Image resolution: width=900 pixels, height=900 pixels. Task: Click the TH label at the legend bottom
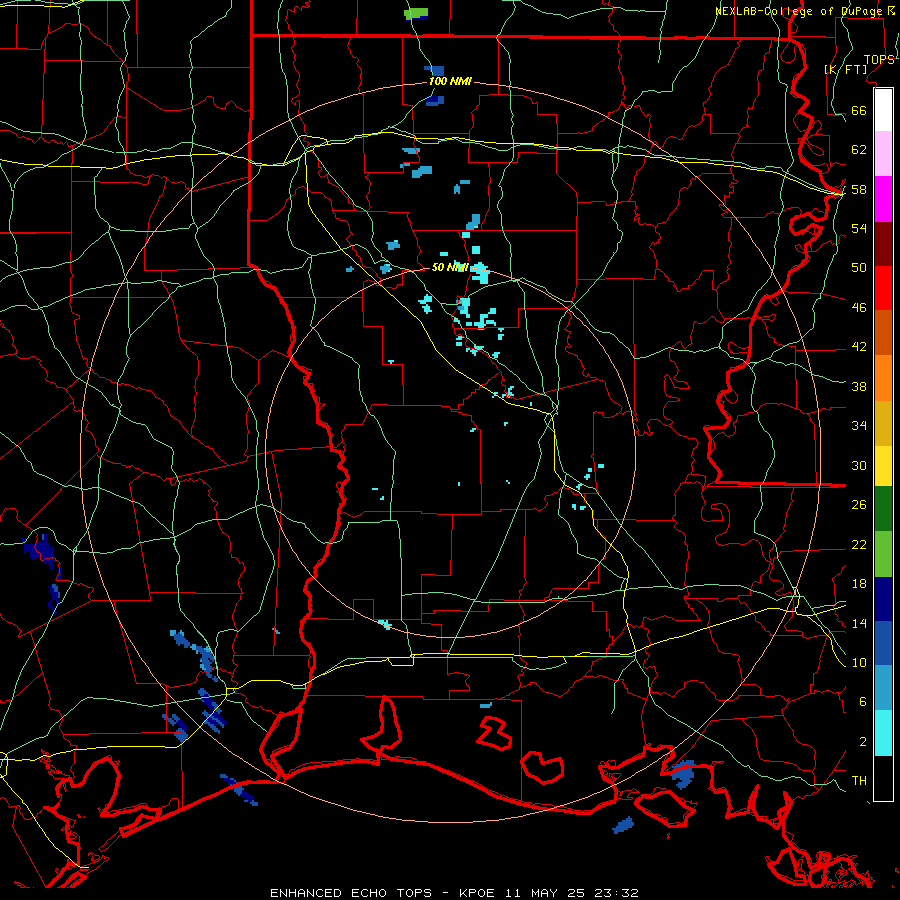tap(859, 780)
